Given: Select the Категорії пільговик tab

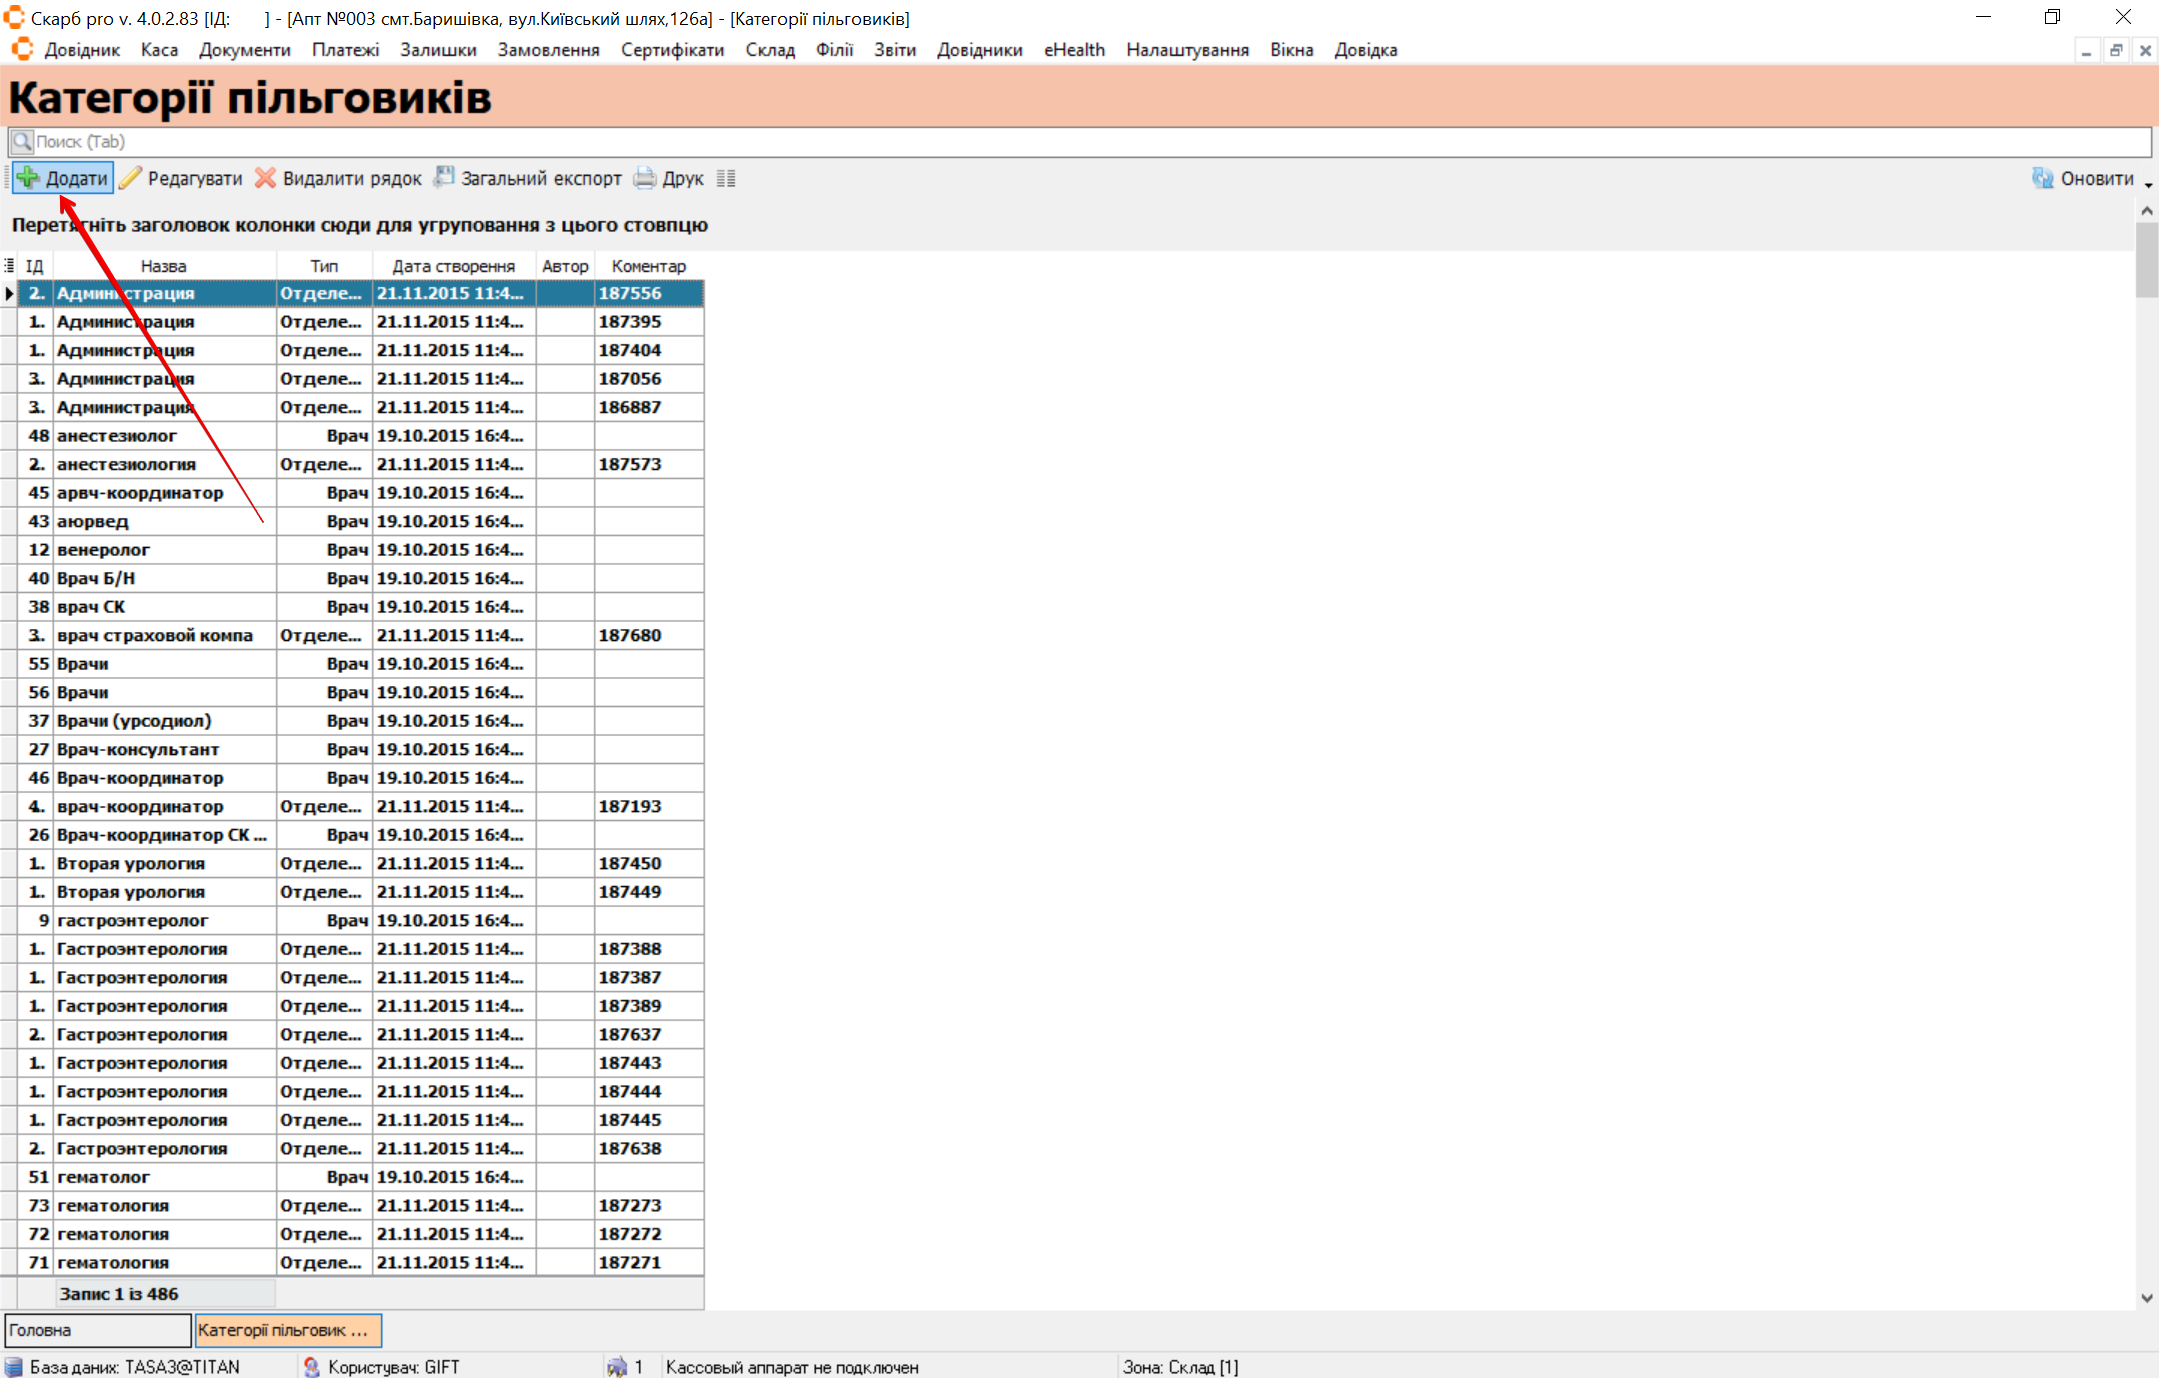Looking at the screenshot, I should [x=287, y=1330].
